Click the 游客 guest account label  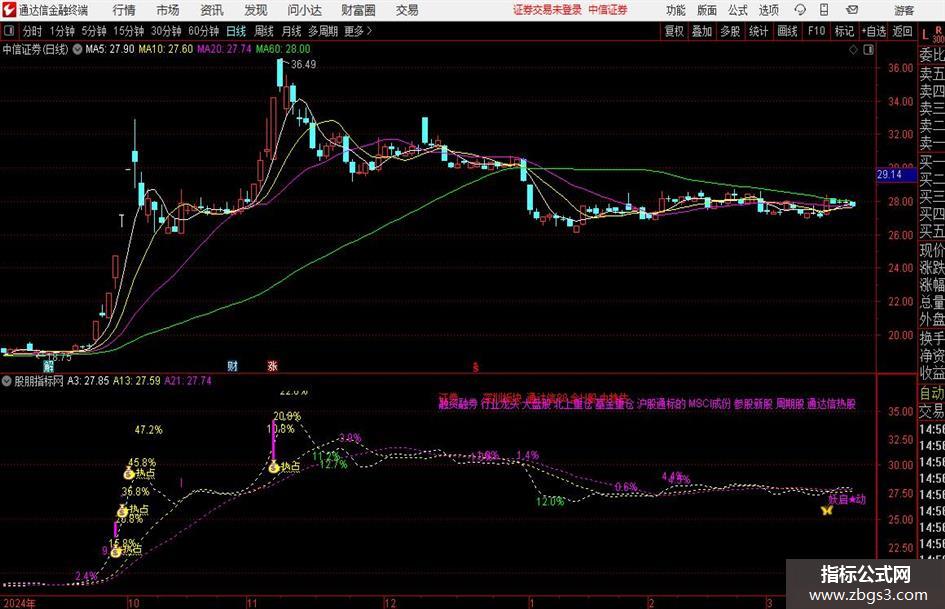(904, 10)
